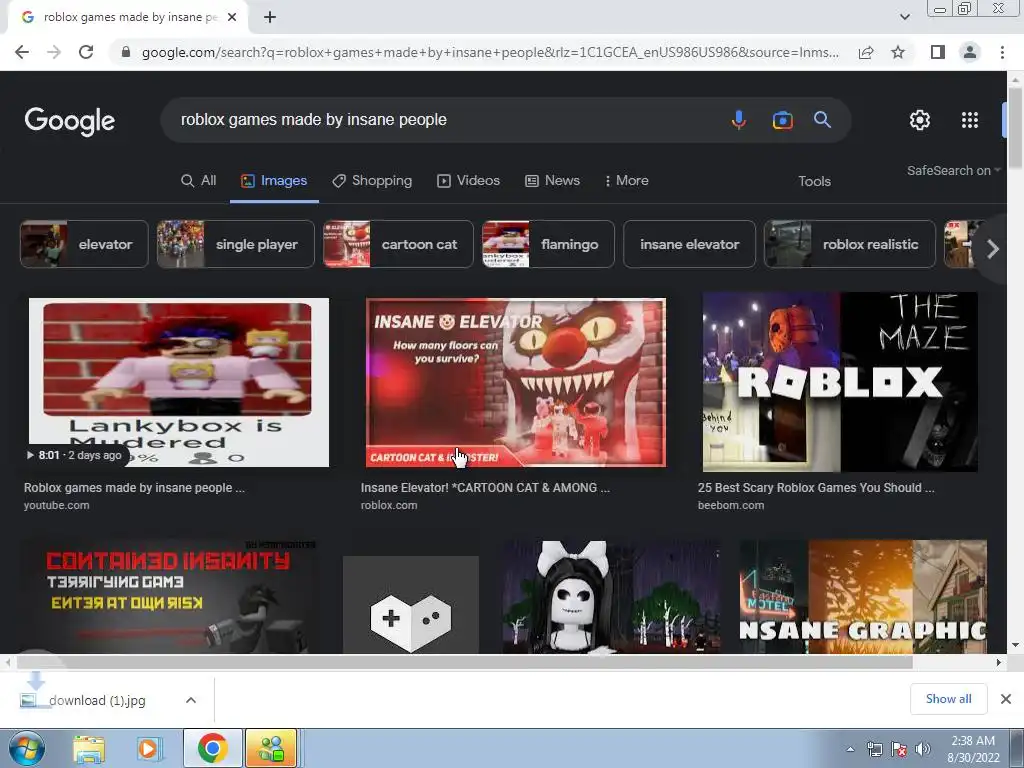The width and height of the screenshot is (1024, 768).
Task: Click the youtube.com source text
Action: (56, 505)
